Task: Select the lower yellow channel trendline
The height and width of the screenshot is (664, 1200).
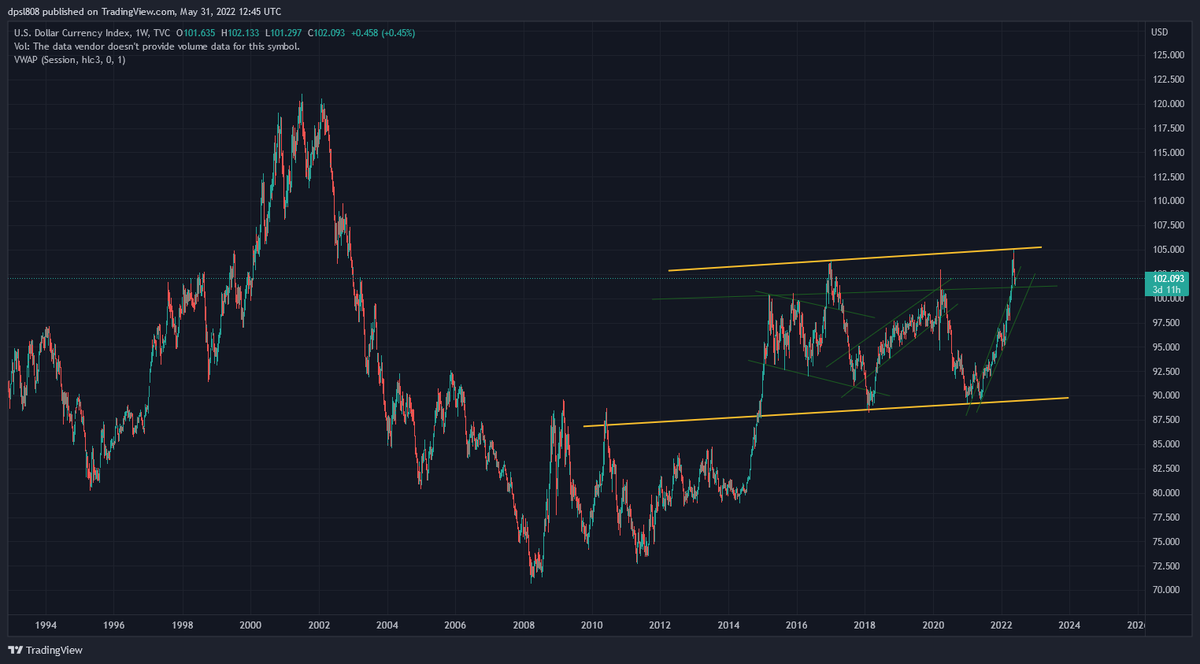Action: click(x=826, y=412)
